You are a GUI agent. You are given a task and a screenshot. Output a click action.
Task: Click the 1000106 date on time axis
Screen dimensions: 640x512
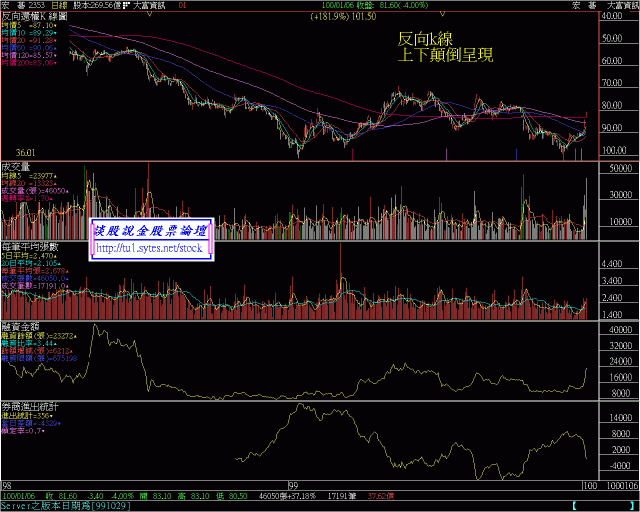pyautogui.click(x=622, y=485)
